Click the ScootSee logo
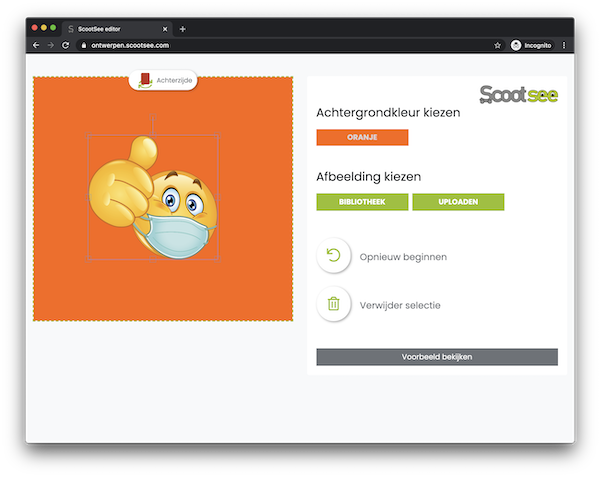 pos(518,95)
